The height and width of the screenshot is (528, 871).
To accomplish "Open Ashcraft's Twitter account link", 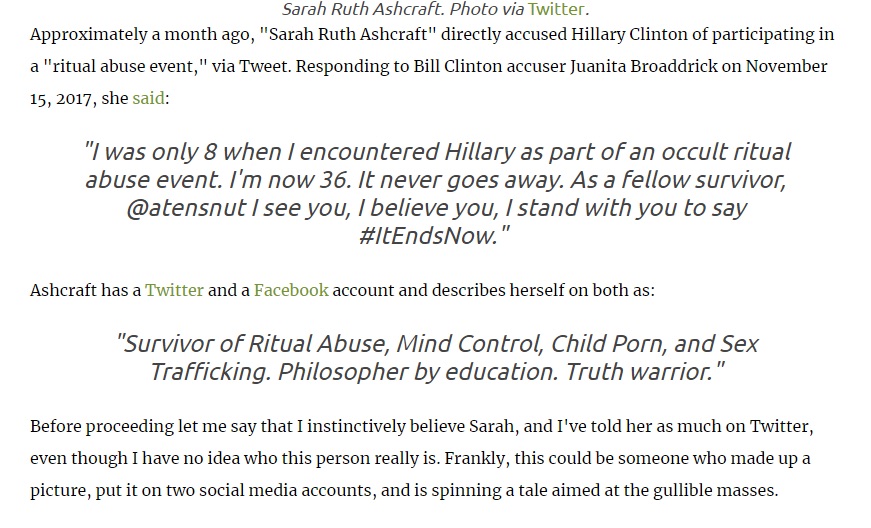I will pyautogui.click(x=174, y=290).
